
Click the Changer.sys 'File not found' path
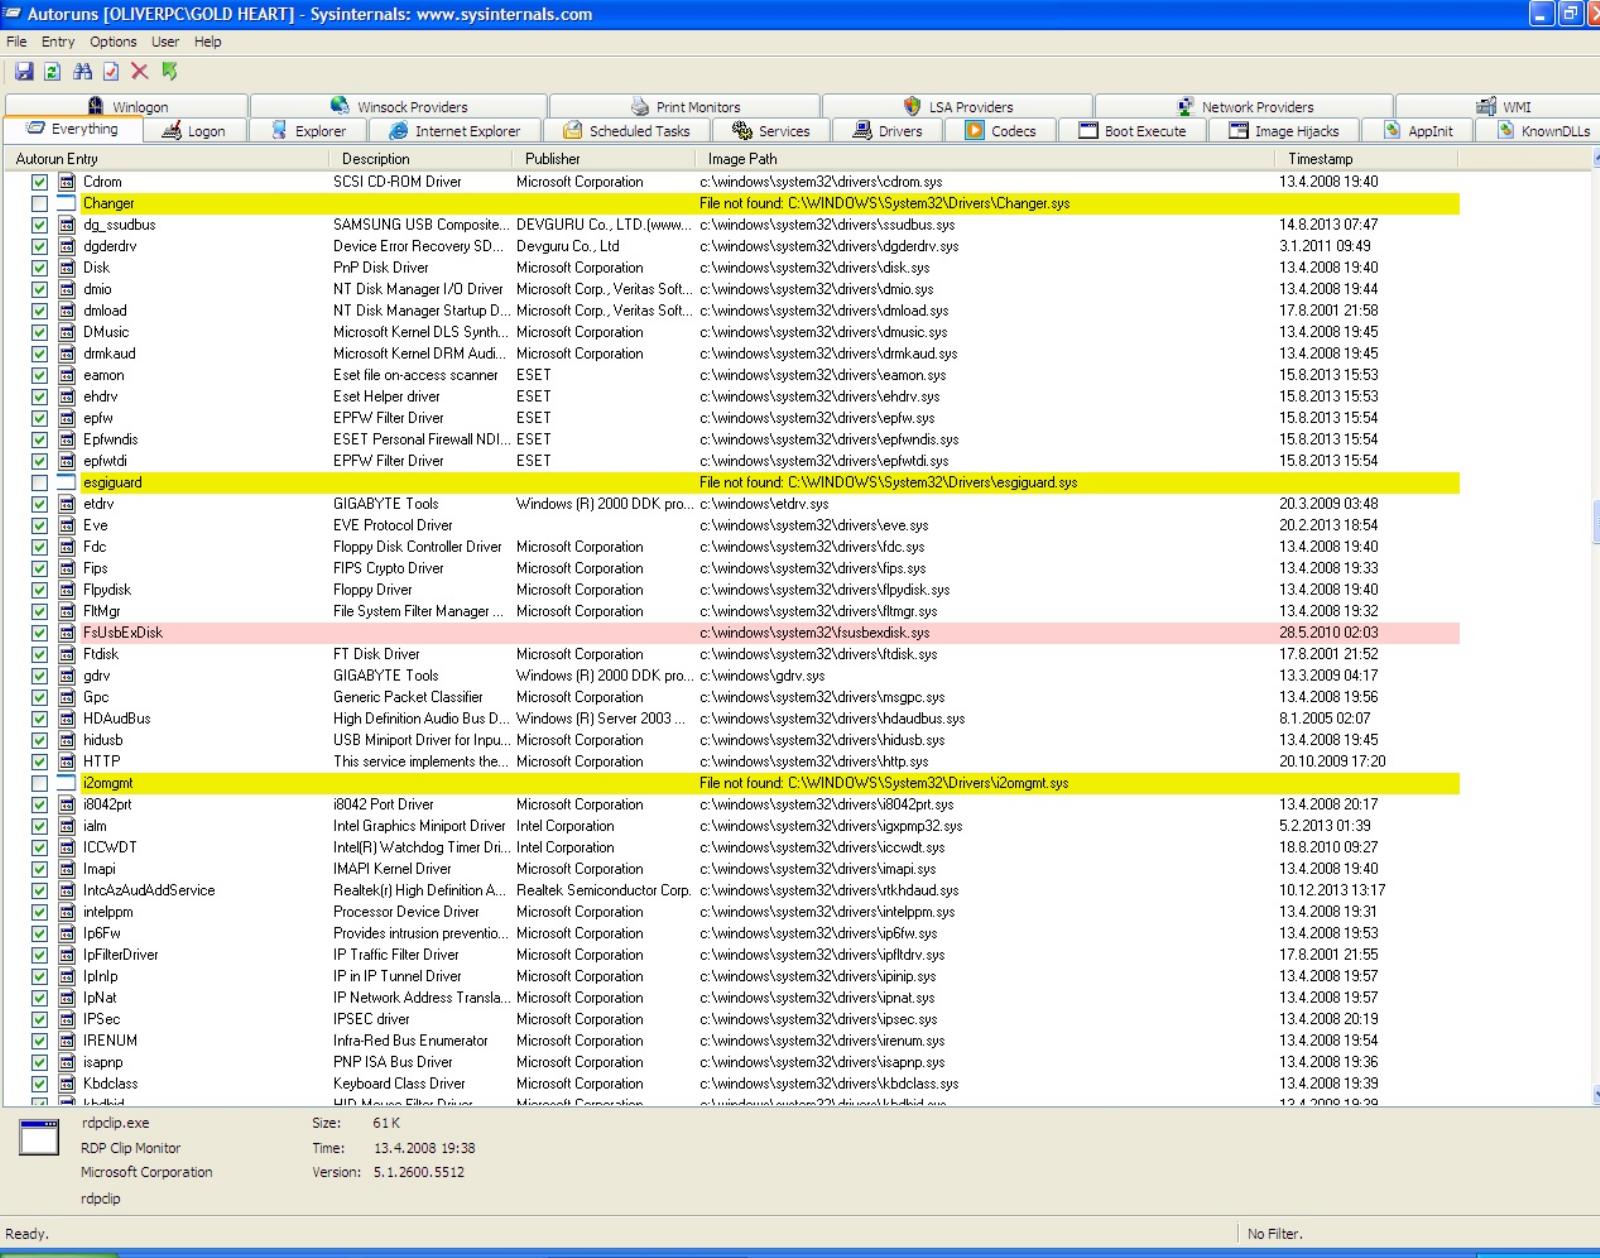click(885, 204)
